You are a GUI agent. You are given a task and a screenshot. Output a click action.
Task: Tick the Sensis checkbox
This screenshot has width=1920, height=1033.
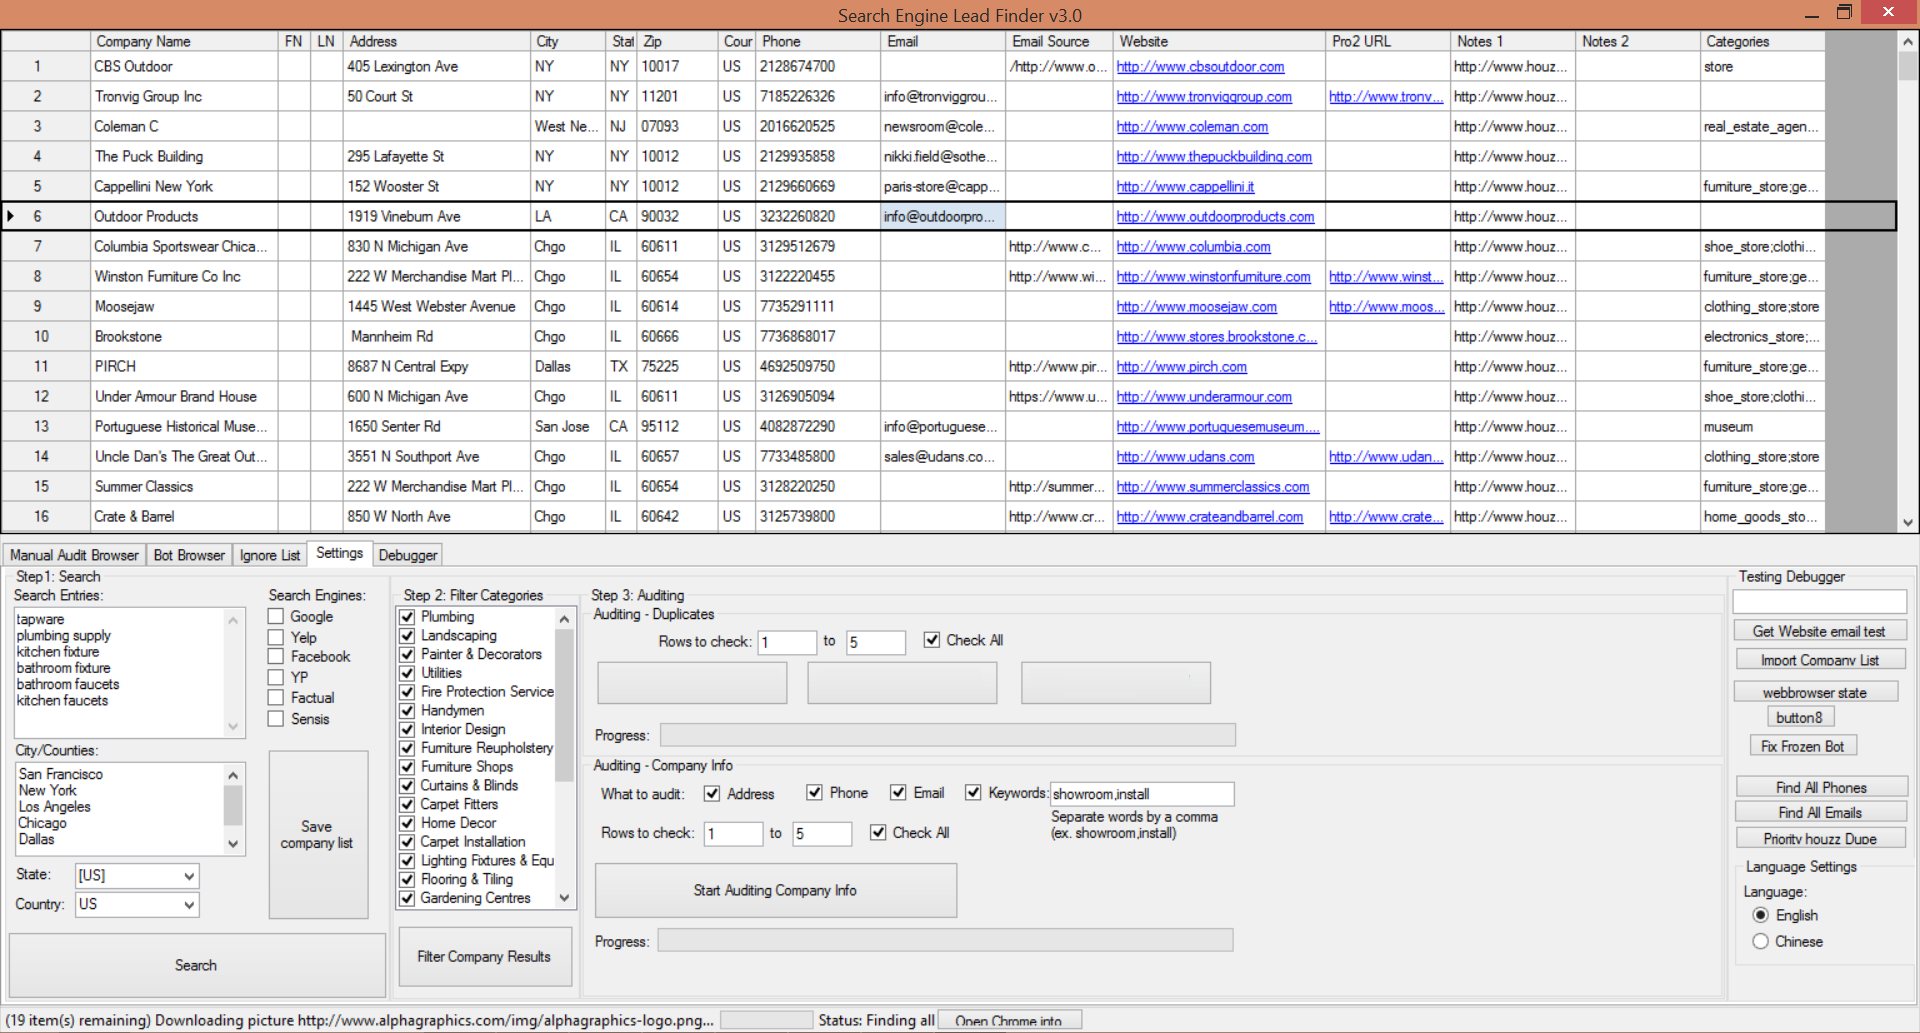276,719
